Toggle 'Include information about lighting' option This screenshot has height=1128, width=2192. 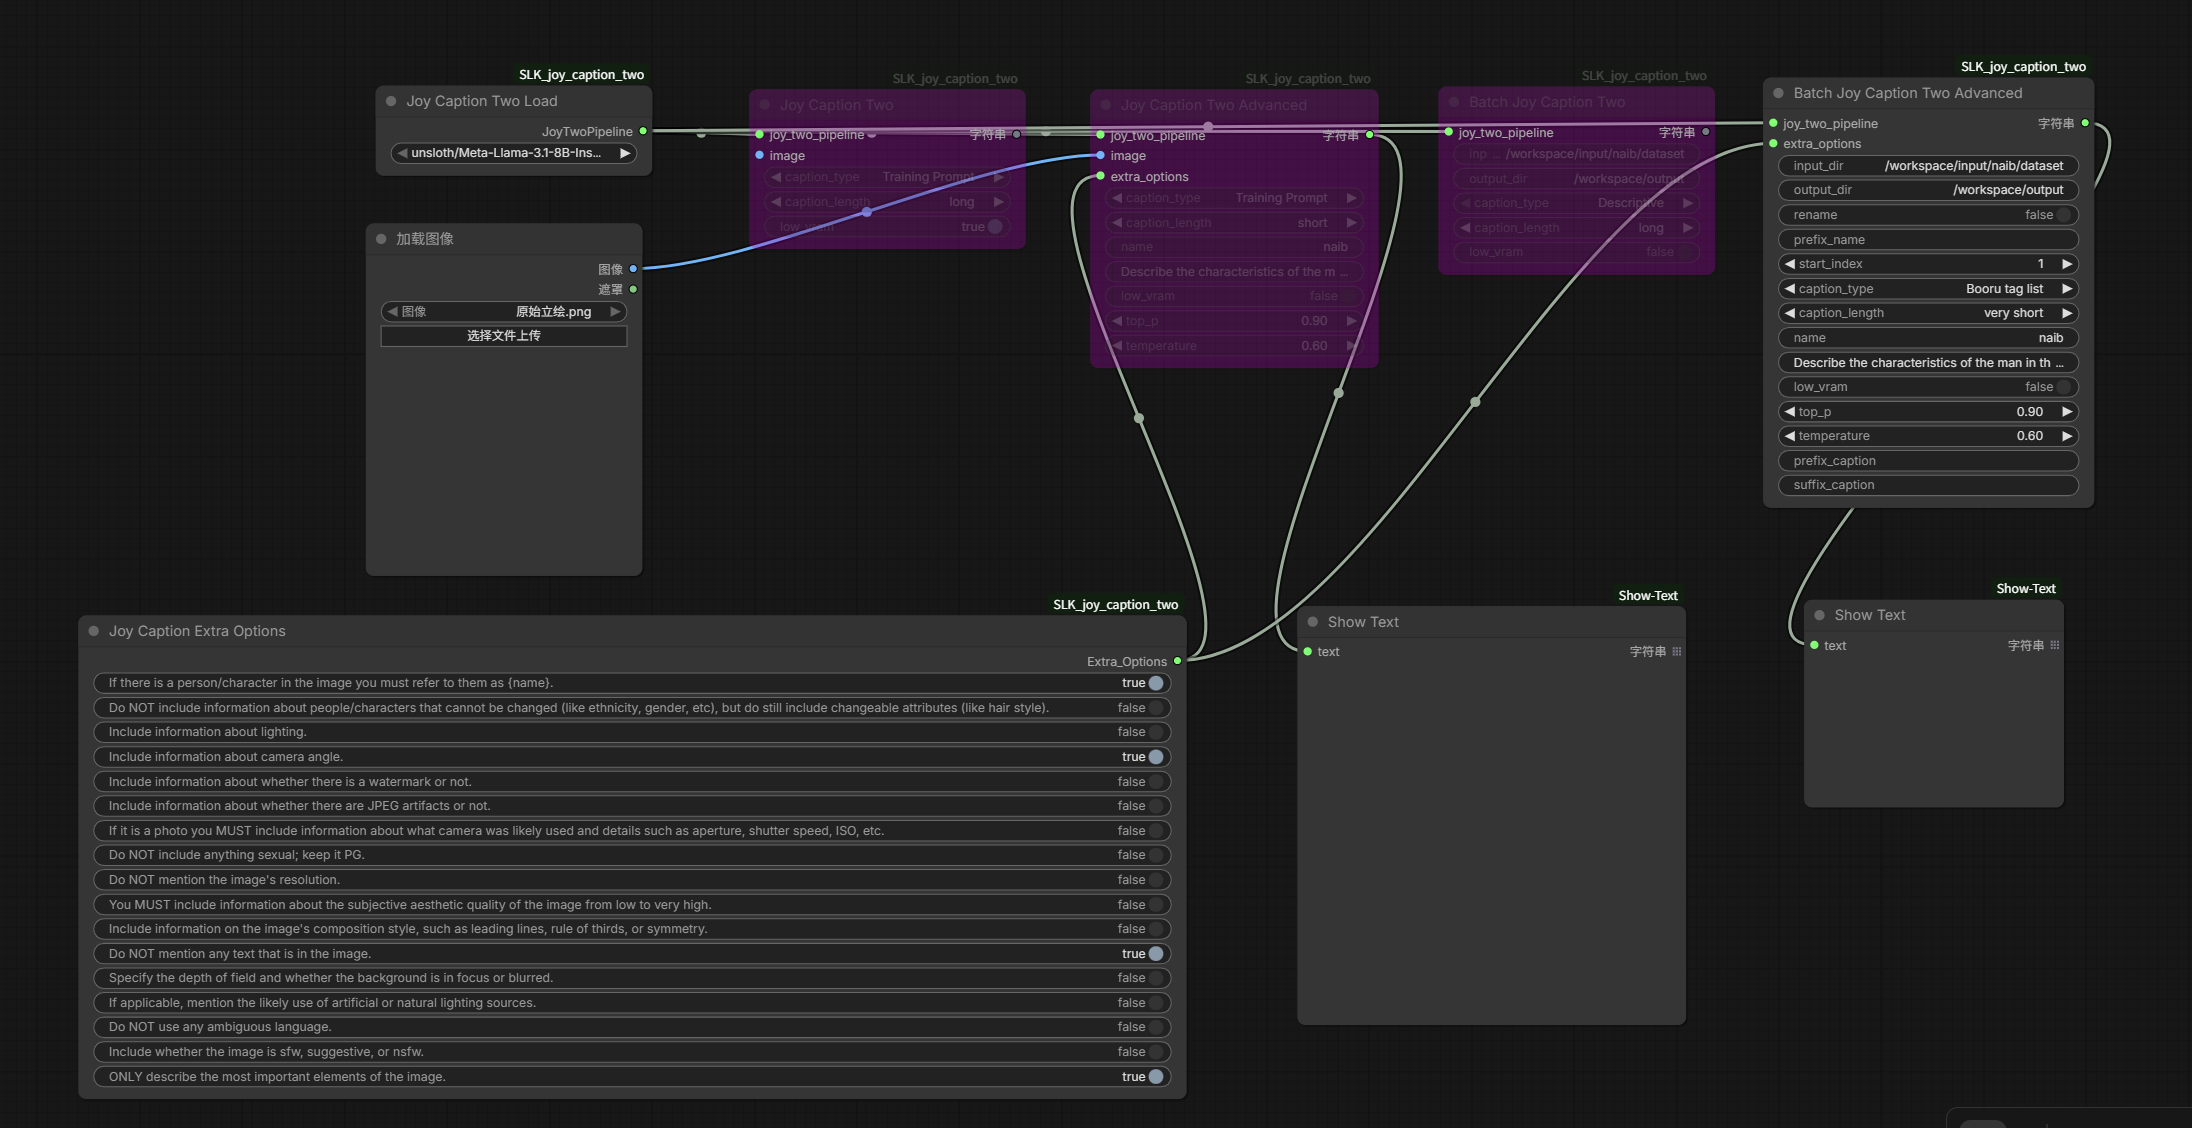point(1155,732)
